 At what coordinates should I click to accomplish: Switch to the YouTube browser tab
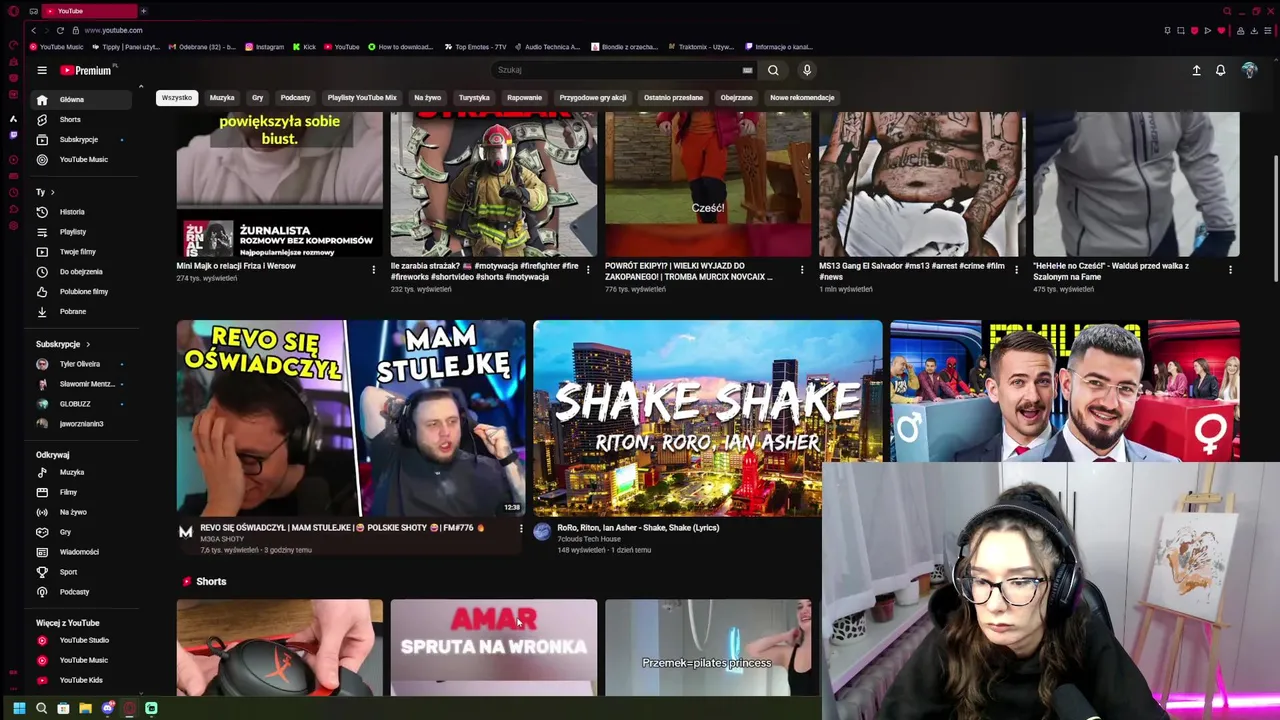[x=90, y=11]
